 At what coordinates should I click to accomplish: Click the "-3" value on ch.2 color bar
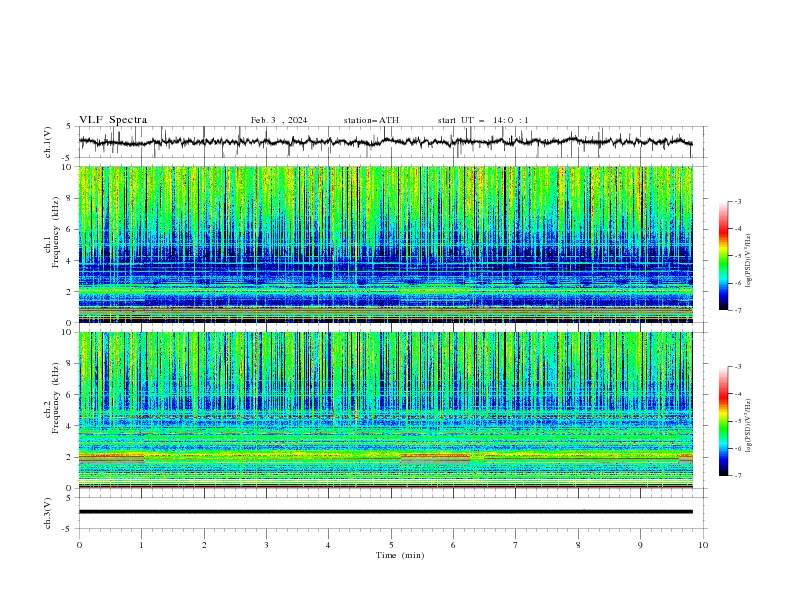[x=738, y=367]
